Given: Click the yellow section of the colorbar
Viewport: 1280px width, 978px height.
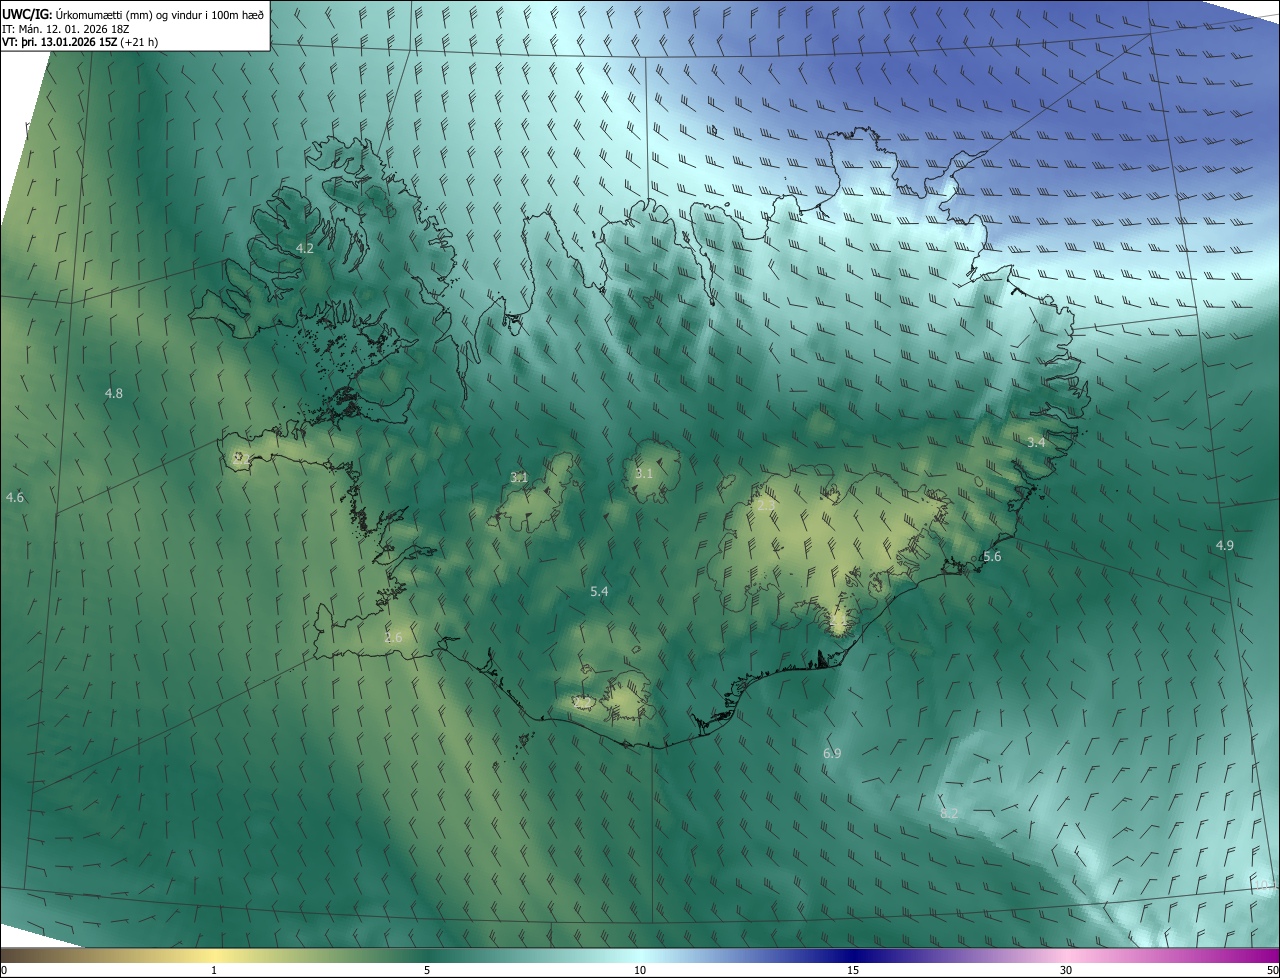Looking at the screenshot, I should (x=215, y=955).
